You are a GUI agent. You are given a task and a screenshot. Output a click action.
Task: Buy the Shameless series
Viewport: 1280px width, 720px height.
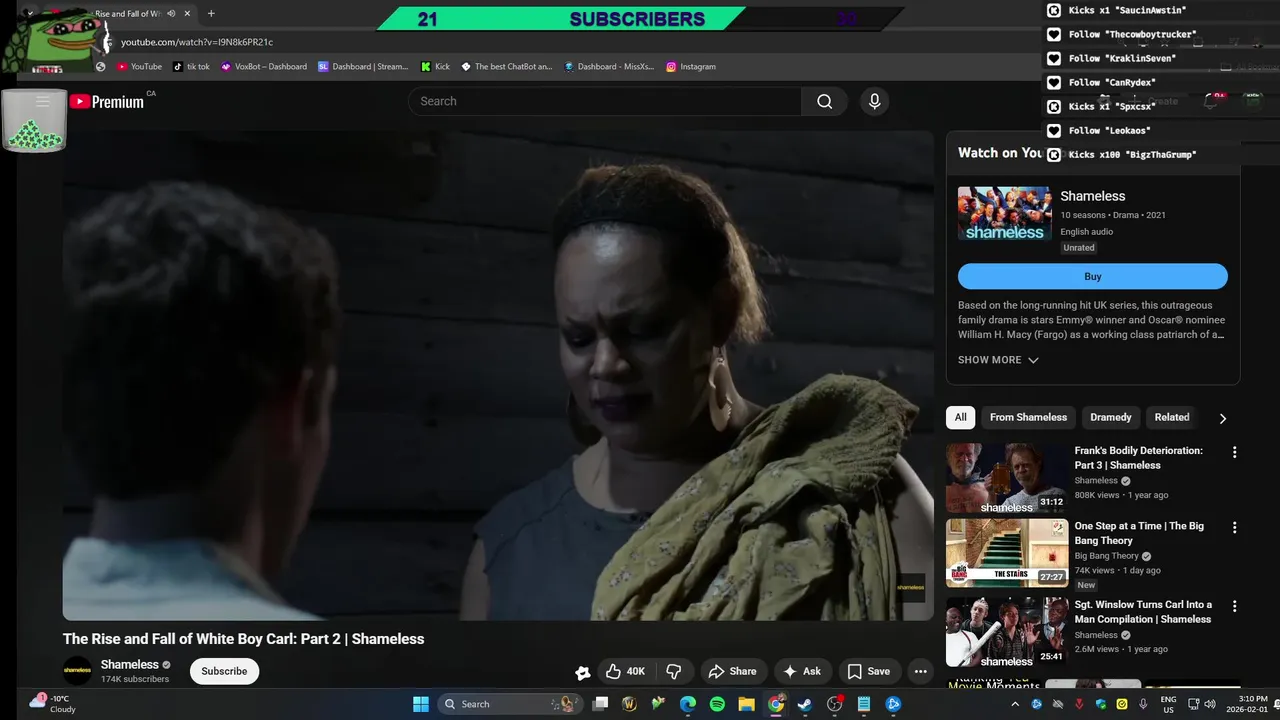click(1092, 276)
